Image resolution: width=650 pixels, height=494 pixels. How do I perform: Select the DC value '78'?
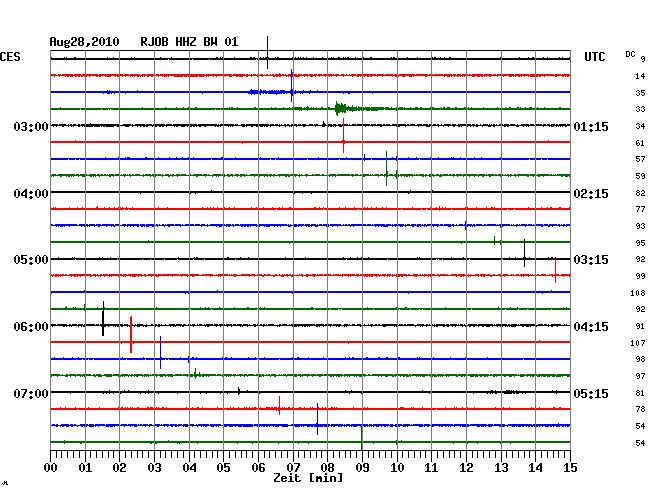[x=640, y=409]
